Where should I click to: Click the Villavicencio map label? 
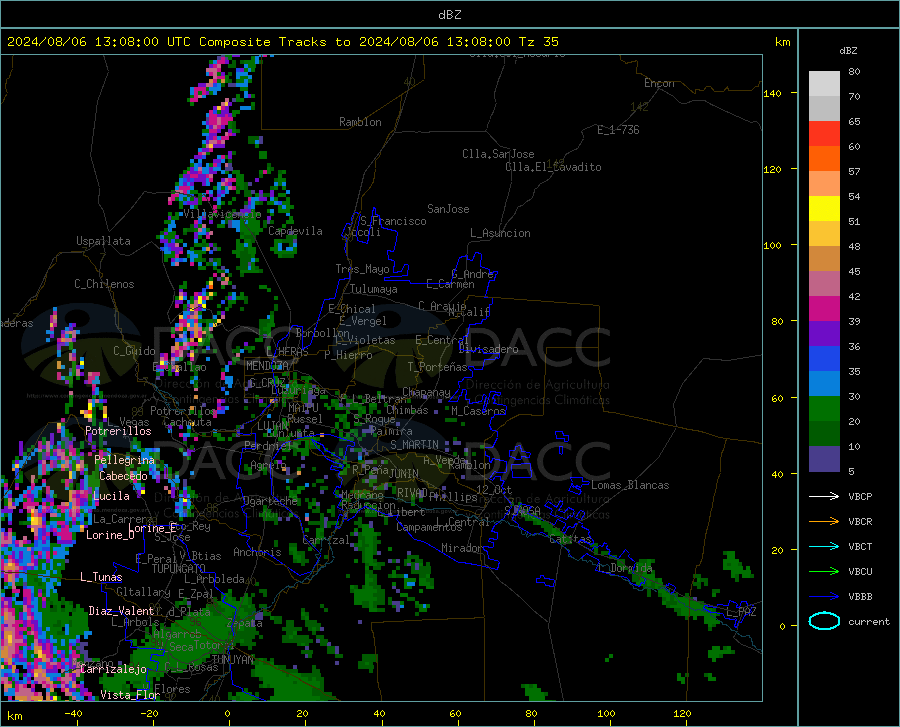(222, 214)
